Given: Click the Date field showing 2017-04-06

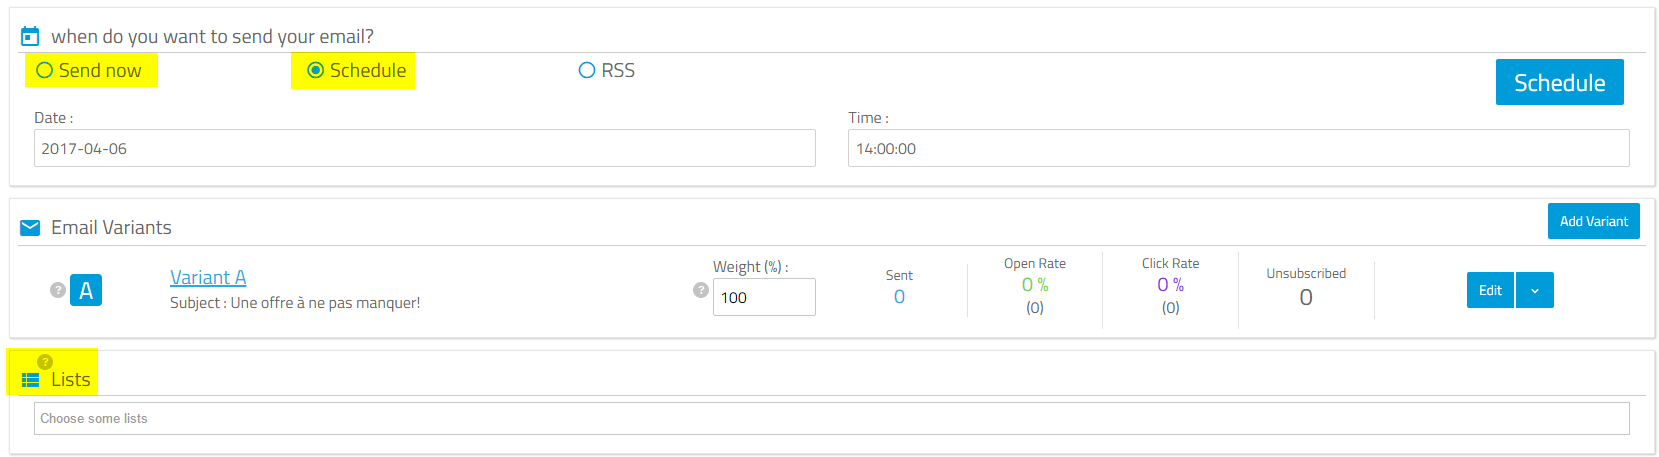Looking at the screenshot, I should (425, 148).
